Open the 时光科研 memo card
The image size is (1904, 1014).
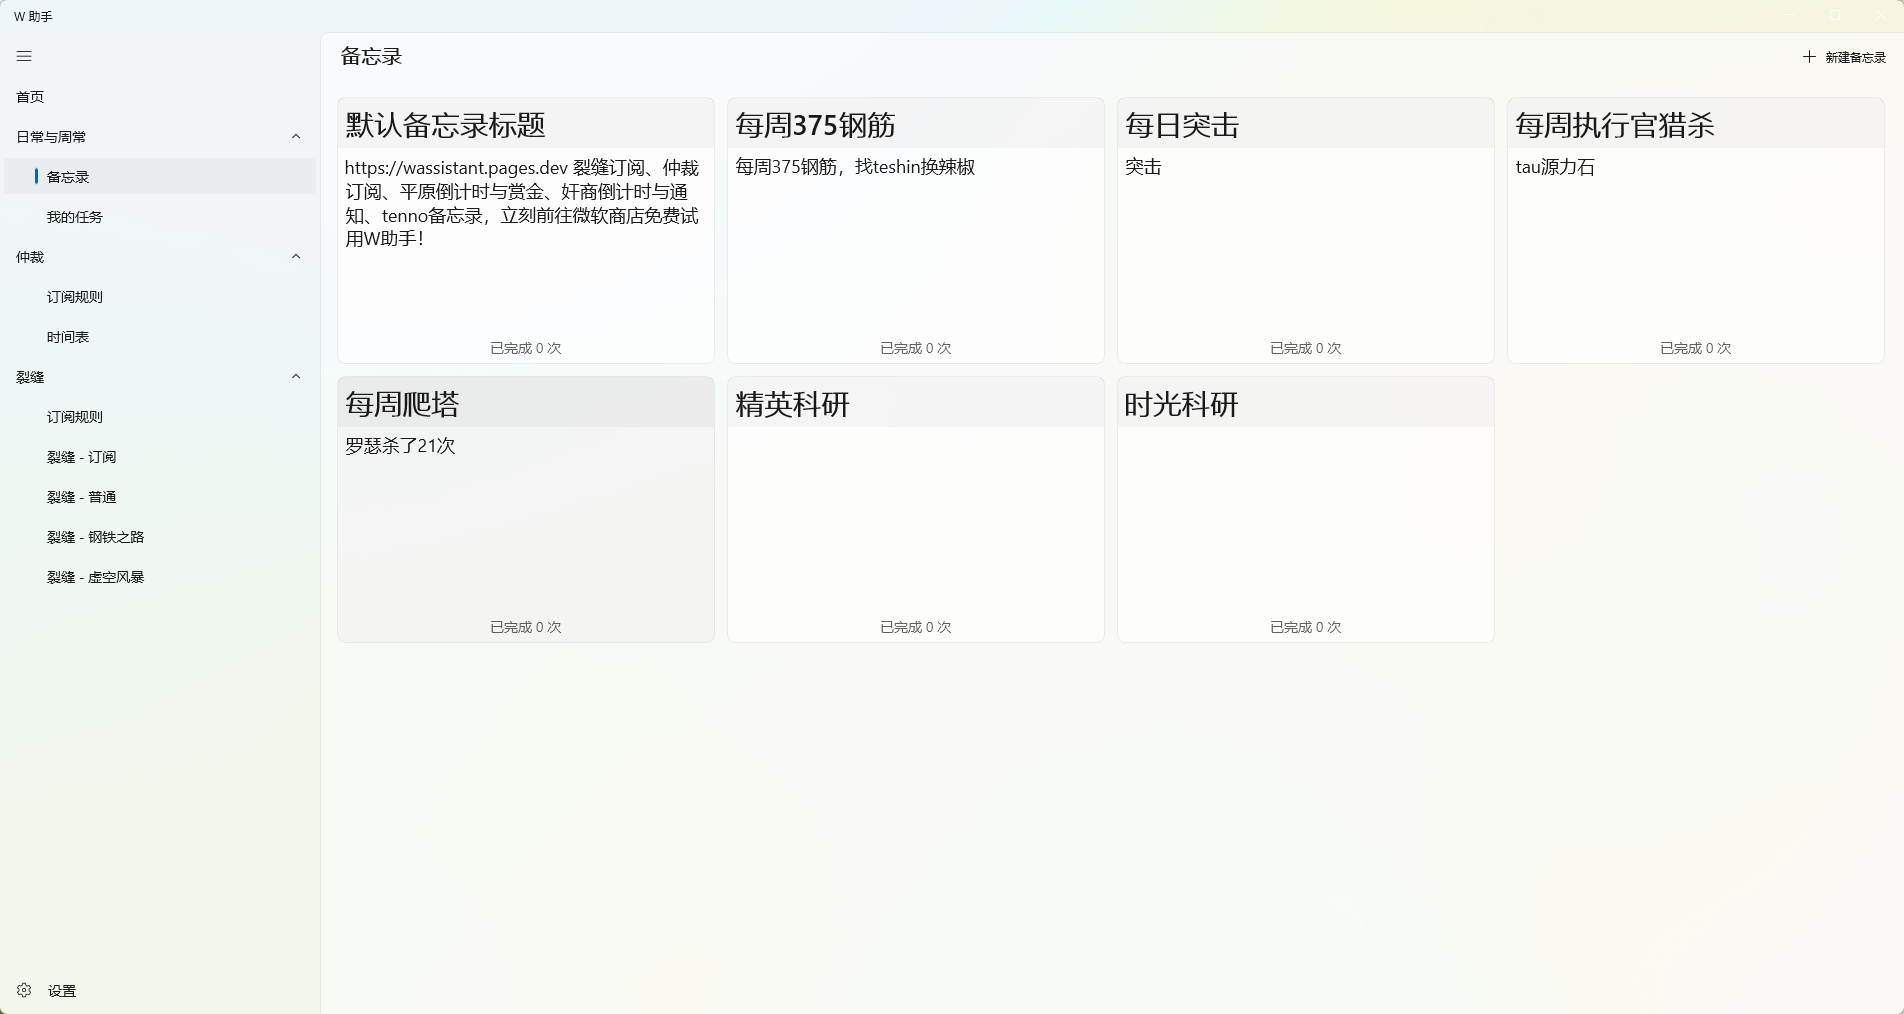click(1305, 509)
